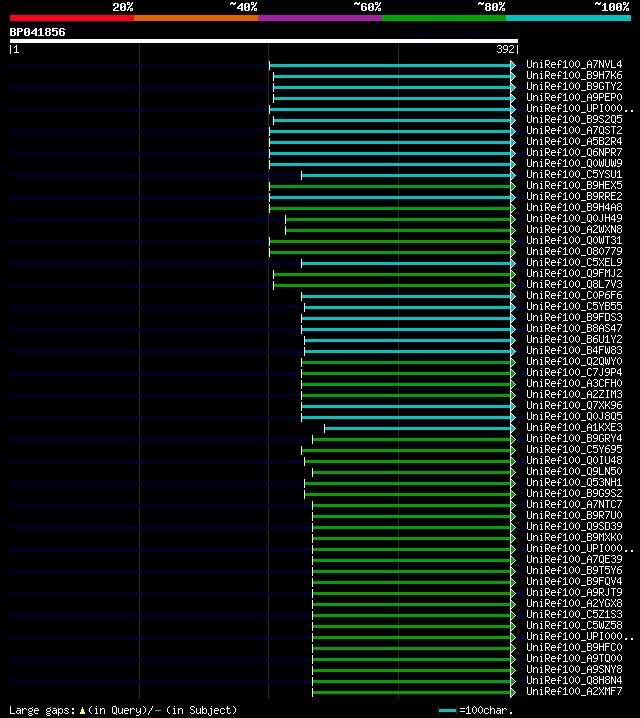Open hit UniRef100_Q0IU48

click(574, 460)
